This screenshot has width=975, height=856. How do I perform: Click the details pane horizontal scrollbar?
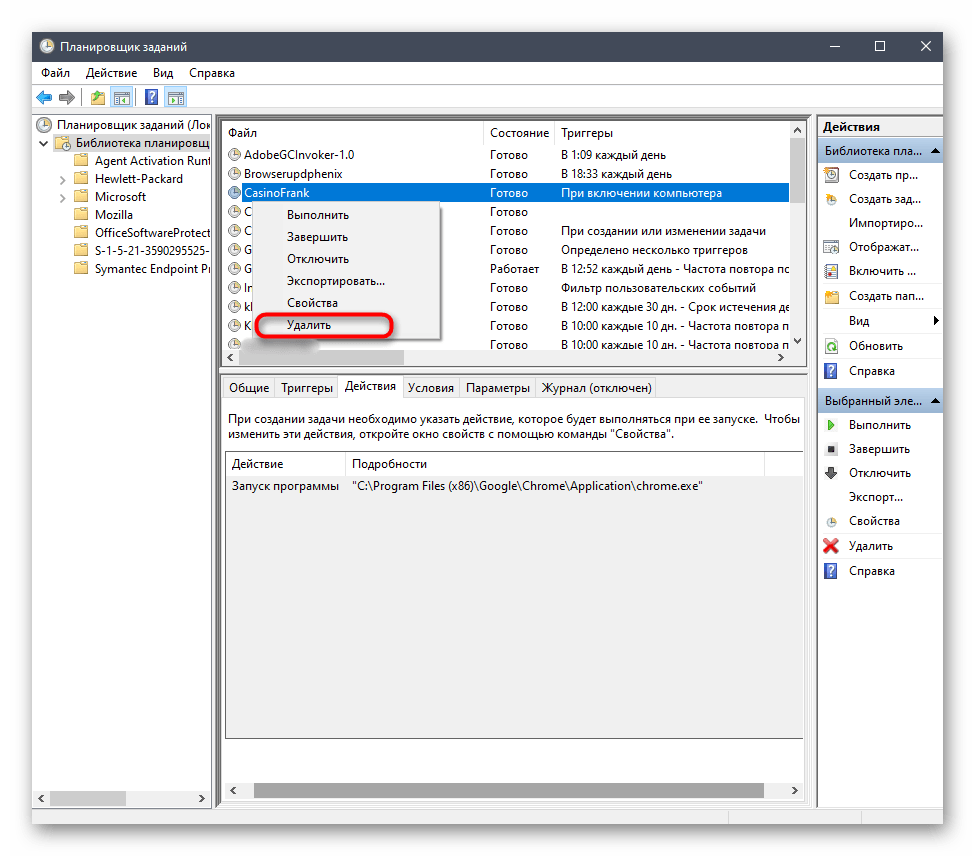[508, 791]
